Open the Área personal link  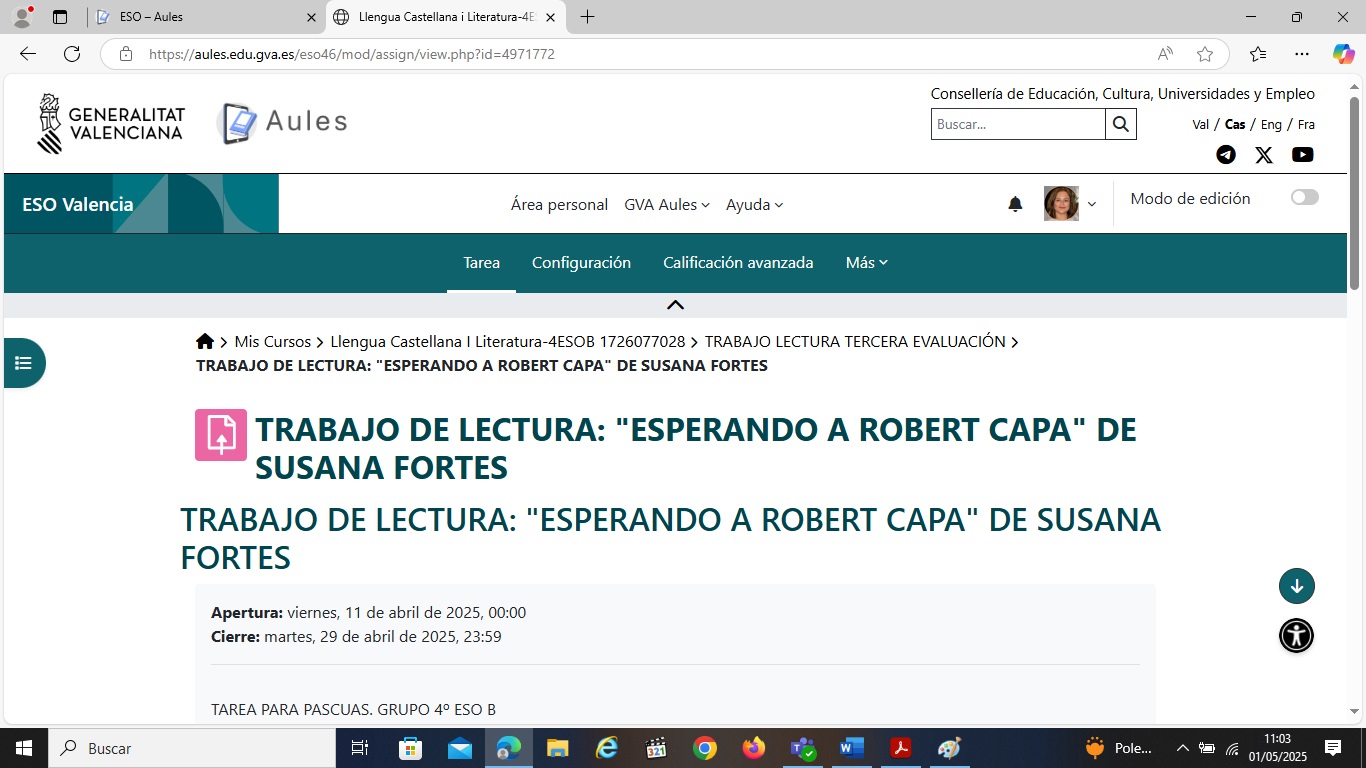coord(559,205)
